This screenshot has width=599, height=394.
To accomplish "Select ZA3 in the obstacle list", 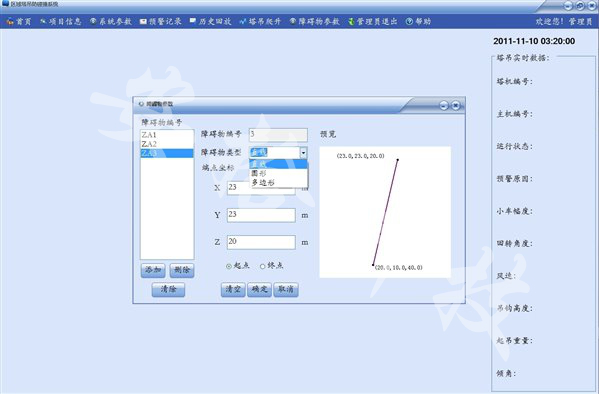I will [x=167, y=153].
